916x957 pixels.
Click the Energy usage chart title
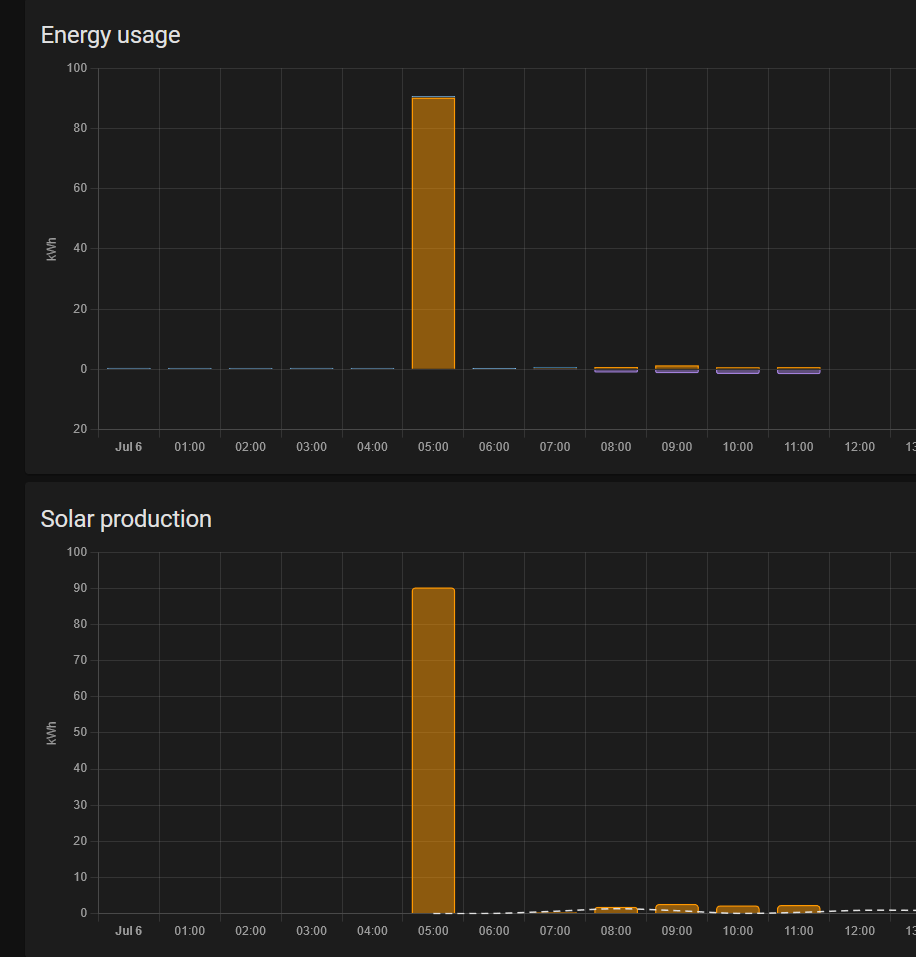pos(110,35)
